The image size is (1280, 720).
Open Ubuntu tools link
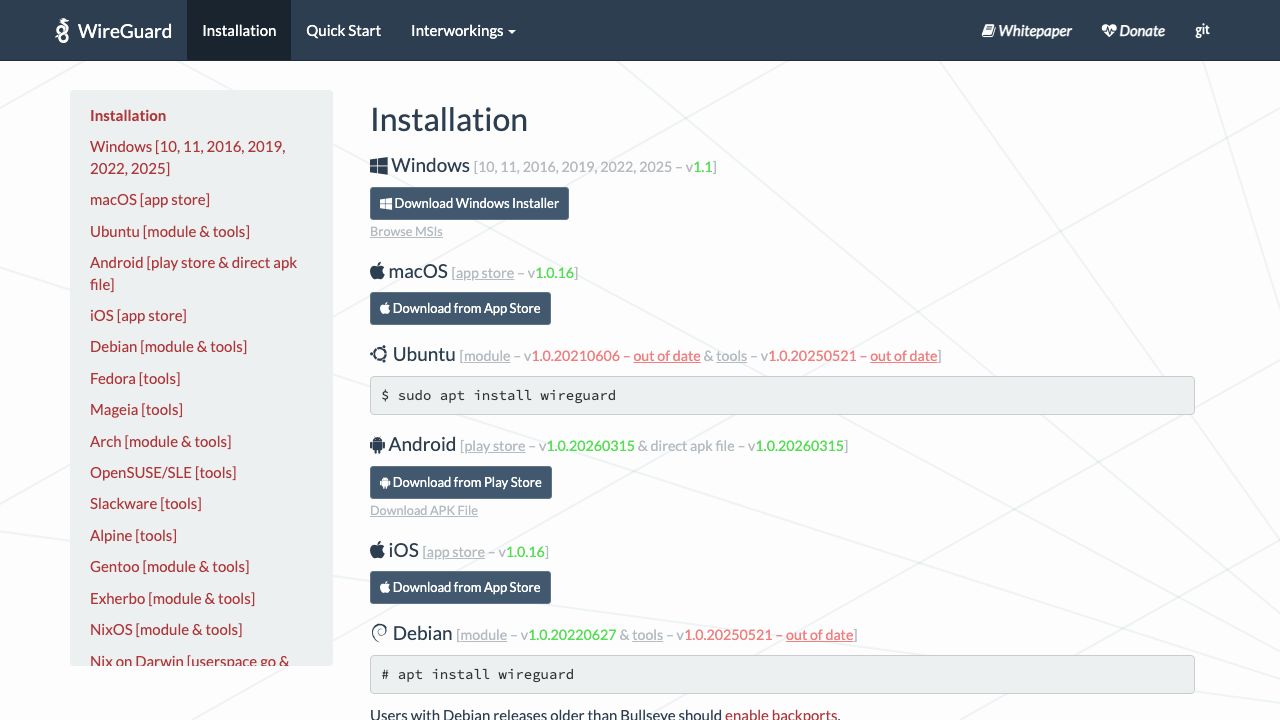click(x=732, y=356)
